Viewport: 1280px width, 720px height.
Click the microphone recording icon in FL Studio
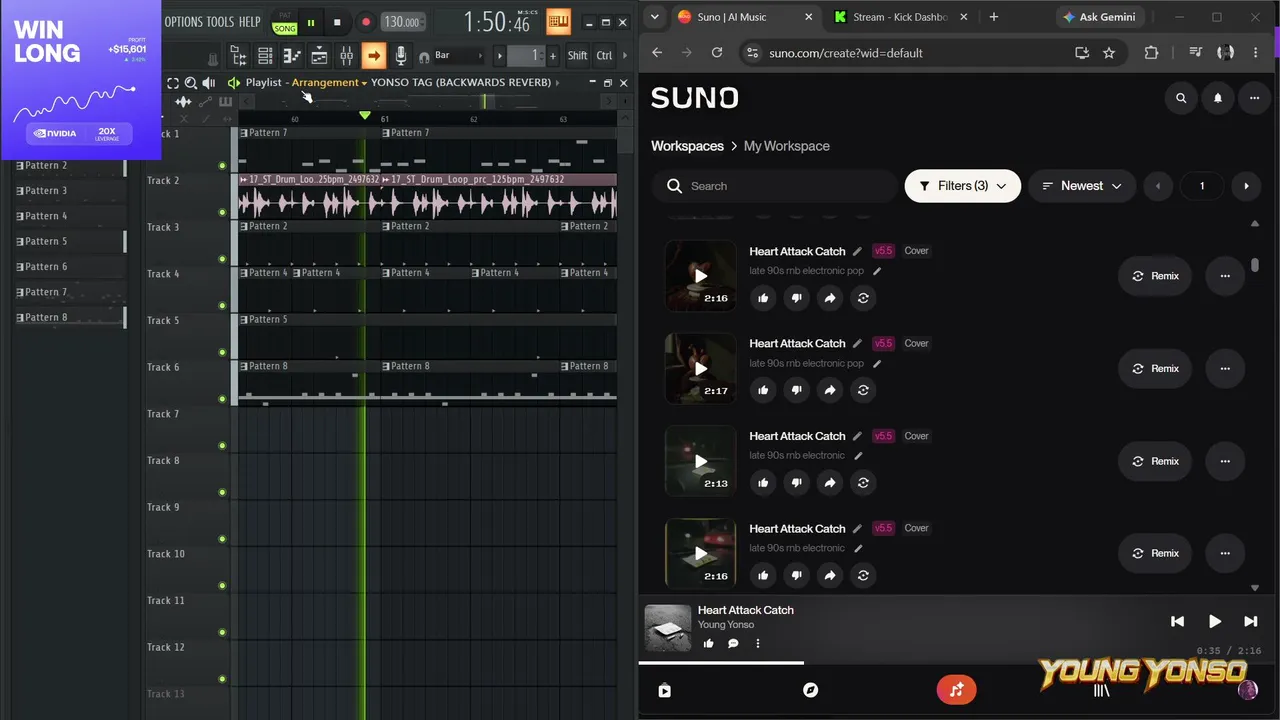coord(400,56)
